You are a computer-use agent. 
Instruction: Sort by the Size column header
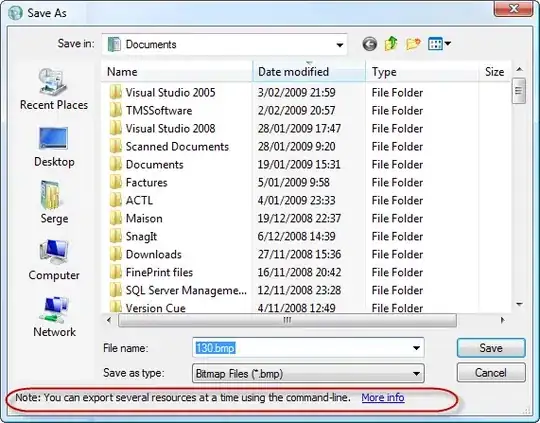[495, 72]
